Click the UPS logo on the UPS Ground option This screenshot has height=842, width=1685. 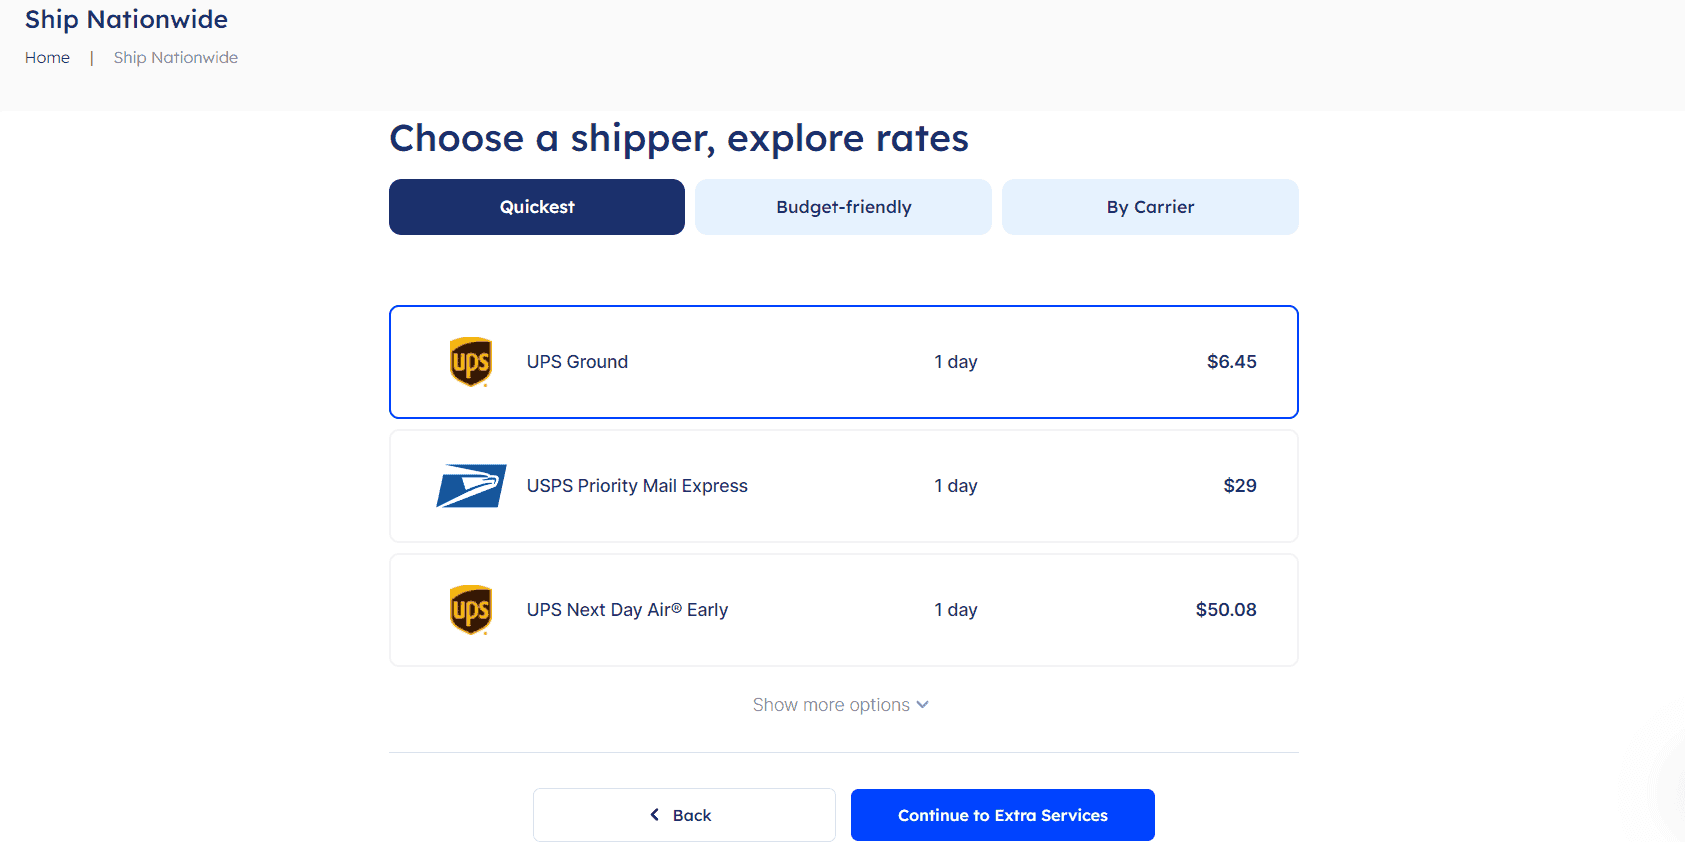click(470, 362)
